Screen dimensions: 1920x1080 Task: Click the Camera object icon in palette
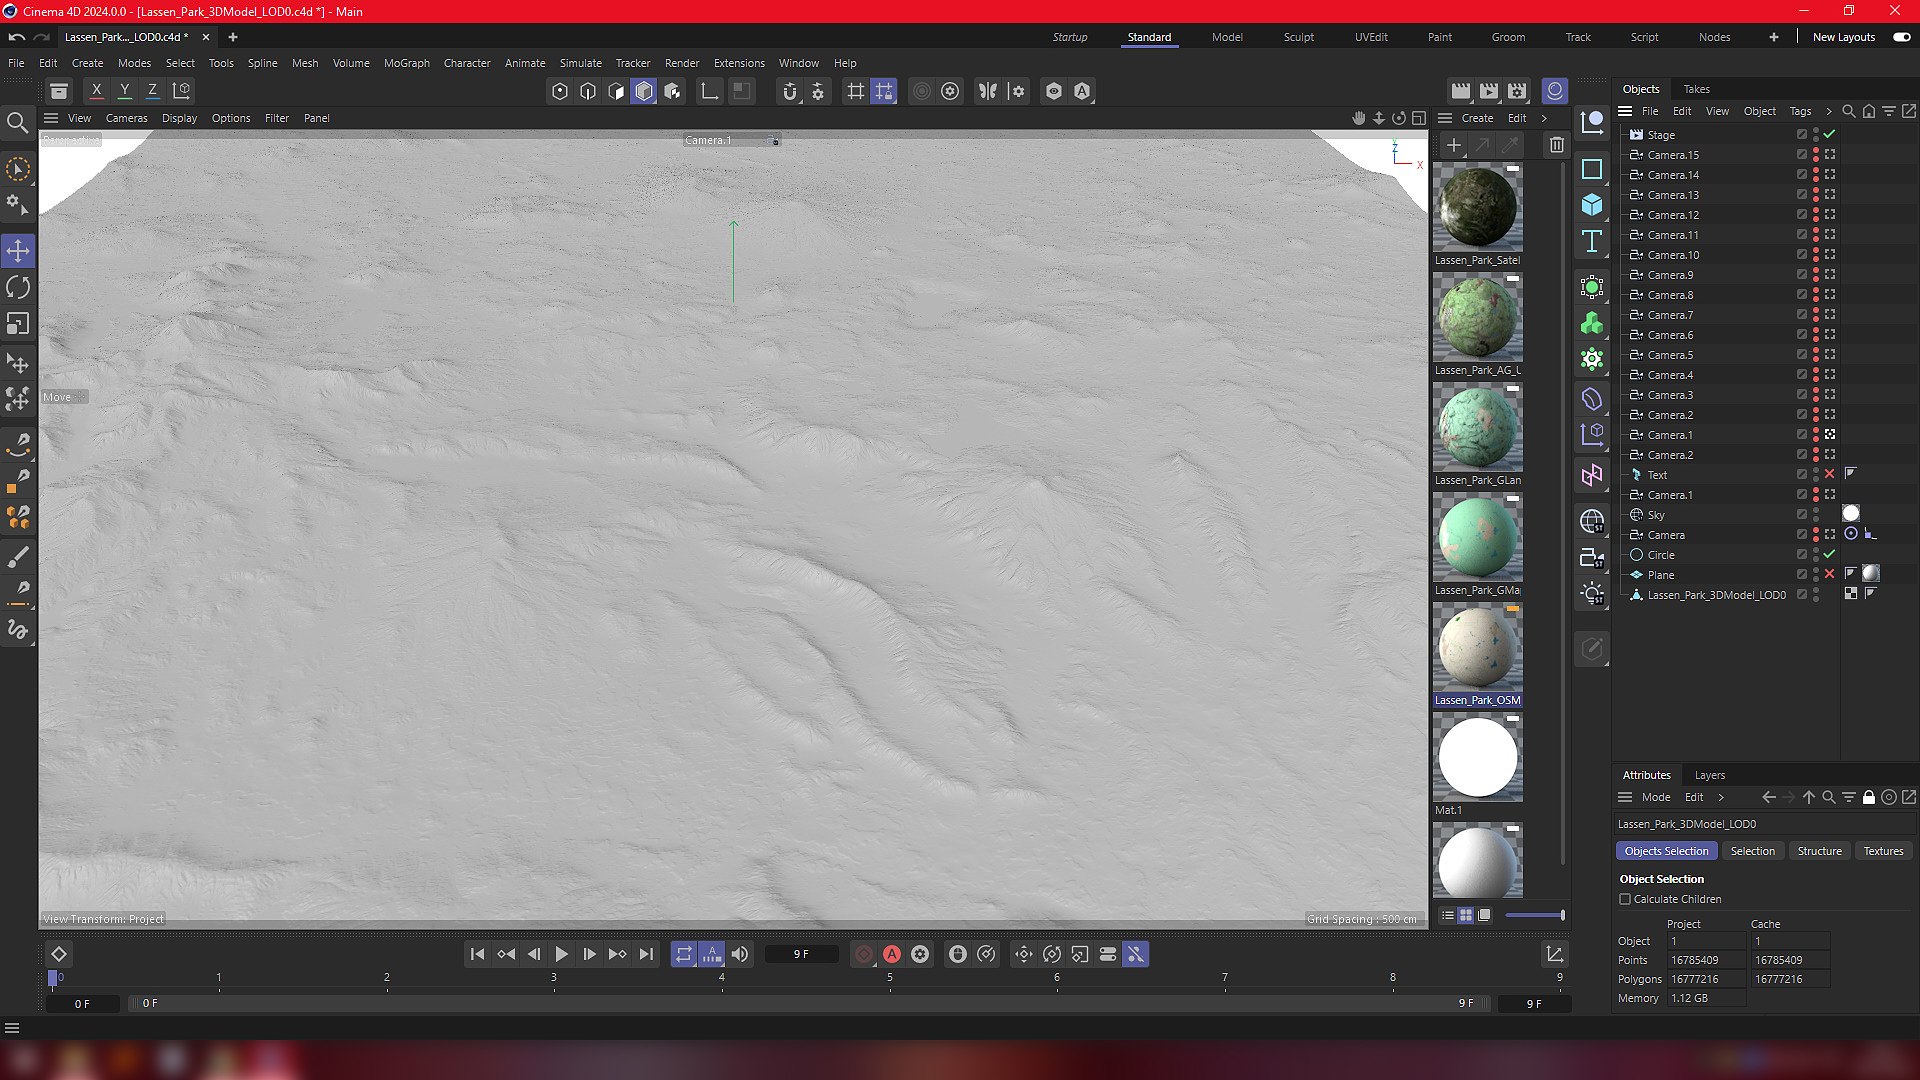pos(1592,558)
